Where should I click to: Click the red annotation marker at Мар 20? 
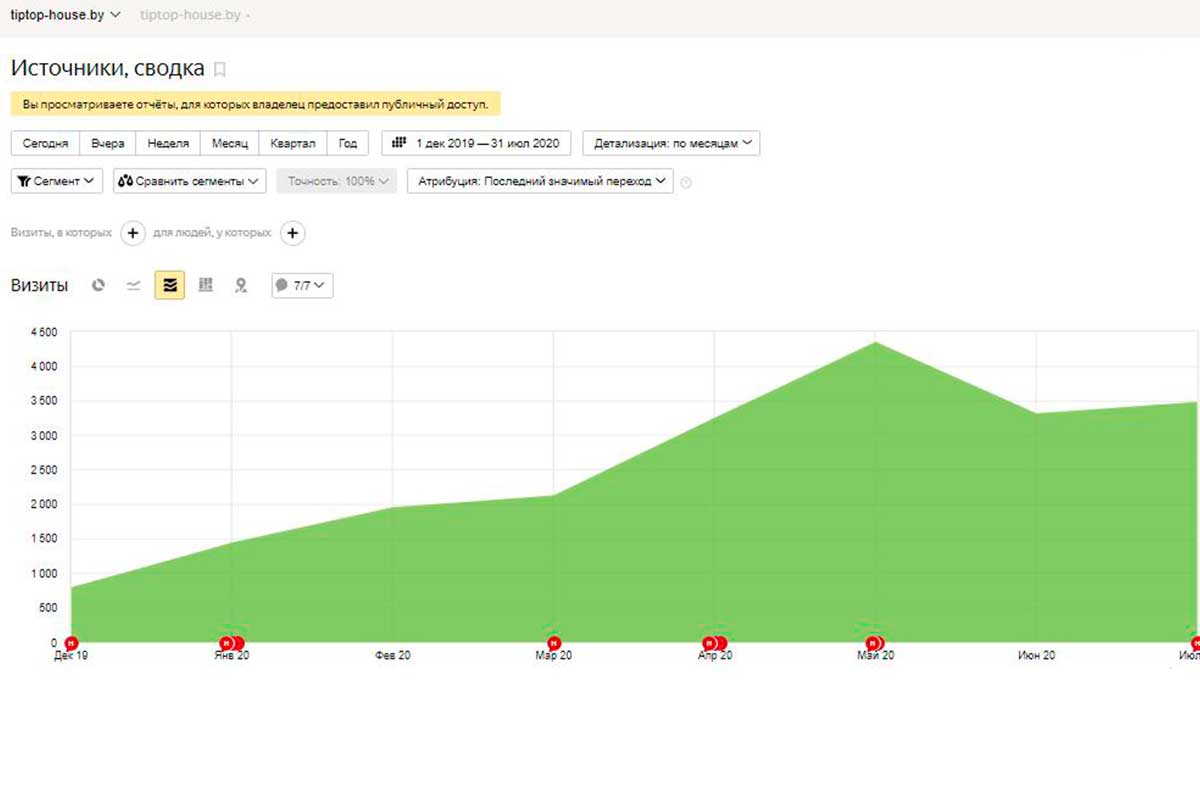[x=554, y=643]
